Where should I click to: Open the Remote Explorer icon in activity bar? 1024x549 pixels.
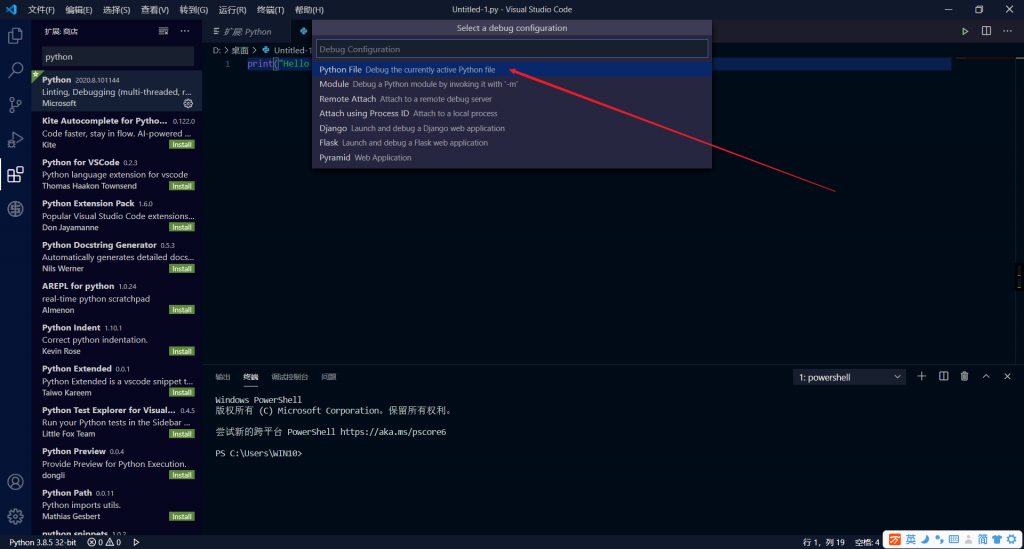pos(15,209)
